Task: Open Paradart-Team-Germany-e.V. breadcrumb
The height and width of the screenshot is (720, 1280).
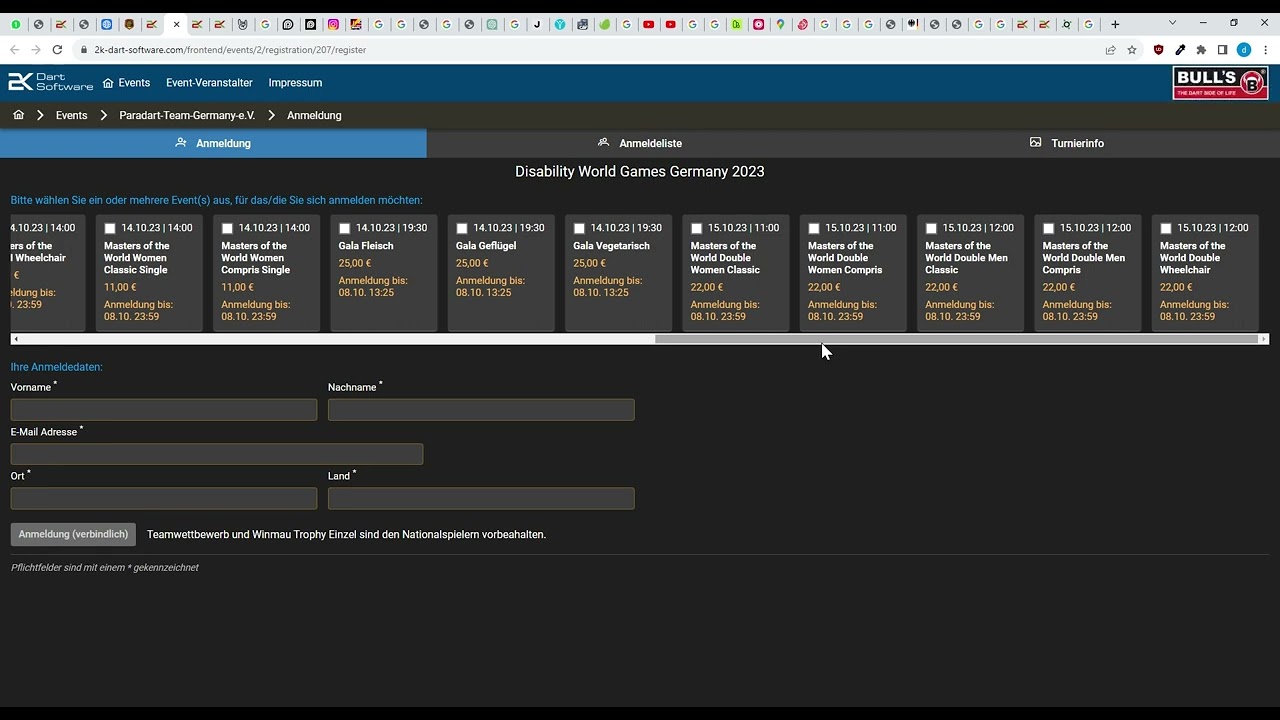Action: (187, 115)
